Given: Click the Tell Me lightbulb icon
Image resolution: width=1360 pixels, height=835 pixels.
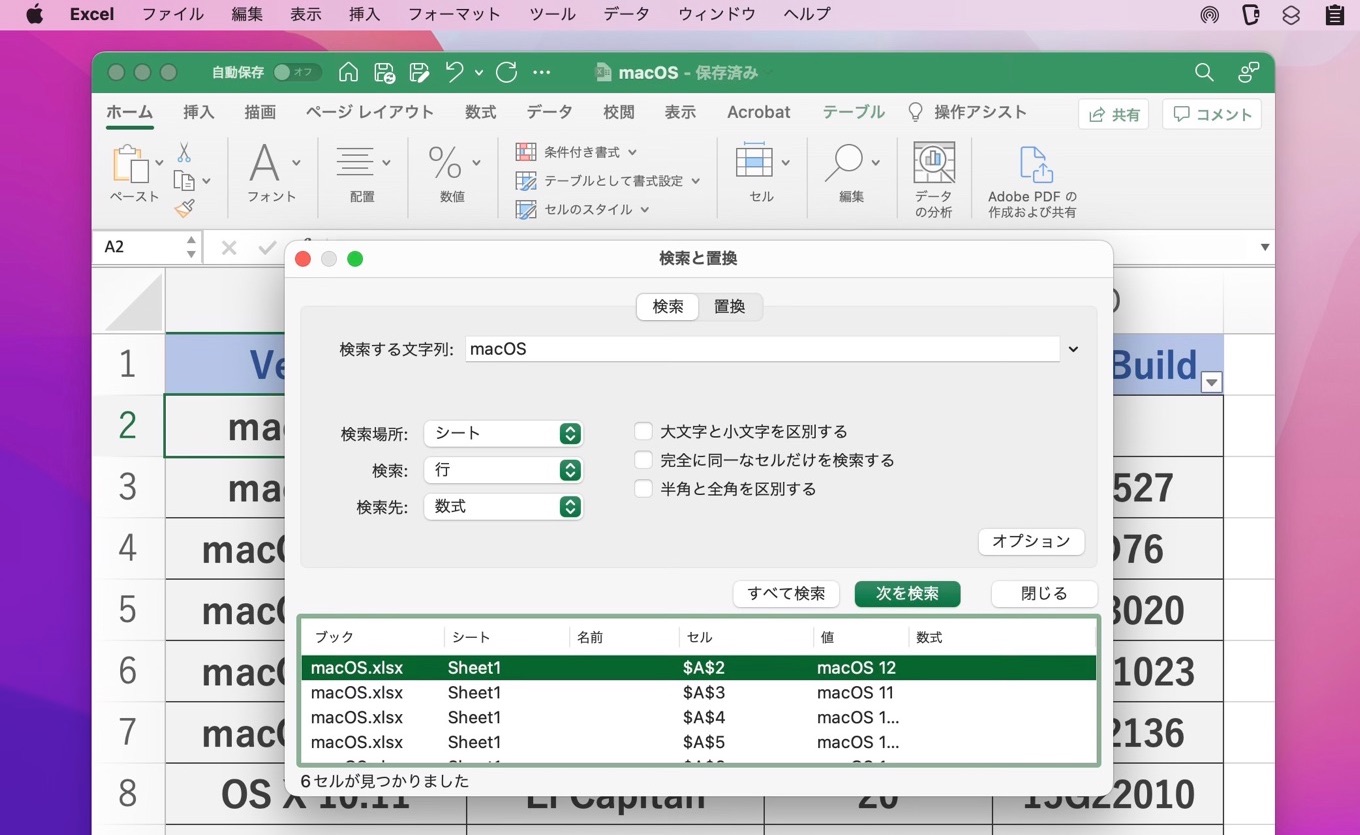Looking at the screenshot, I should (915, 112).
